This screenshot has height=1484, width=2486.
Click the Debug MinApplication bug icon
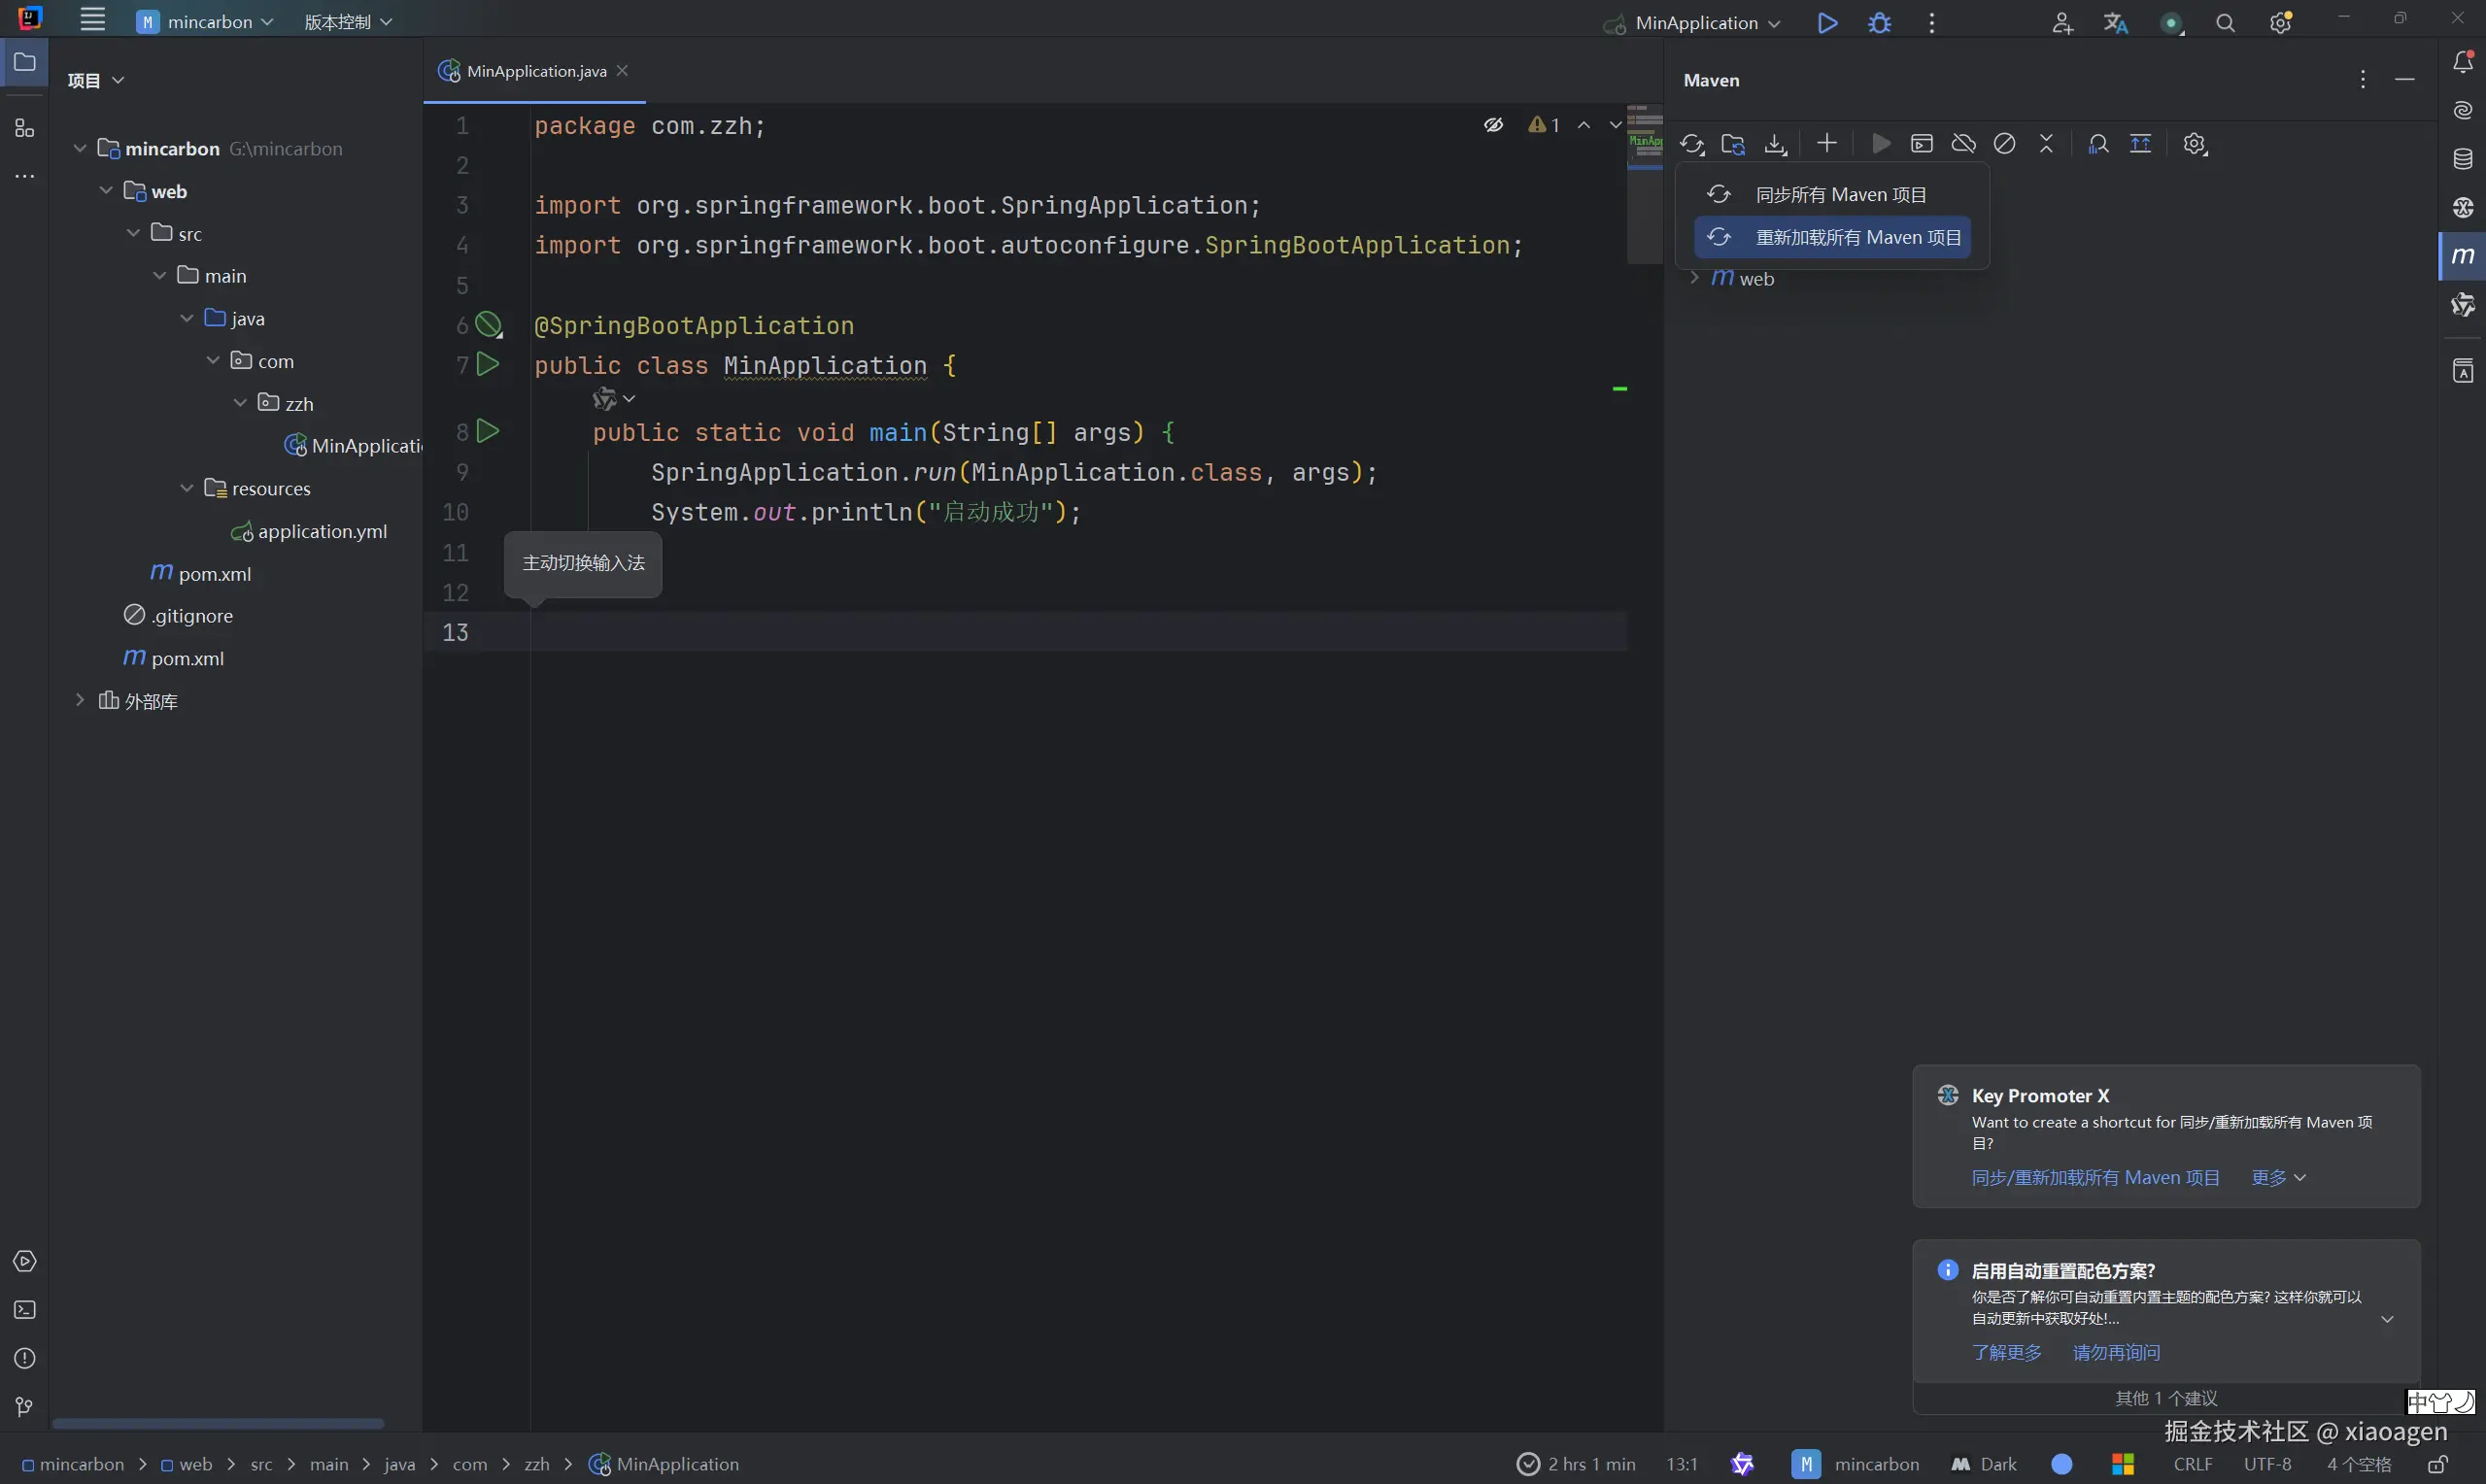point(1879,23)
